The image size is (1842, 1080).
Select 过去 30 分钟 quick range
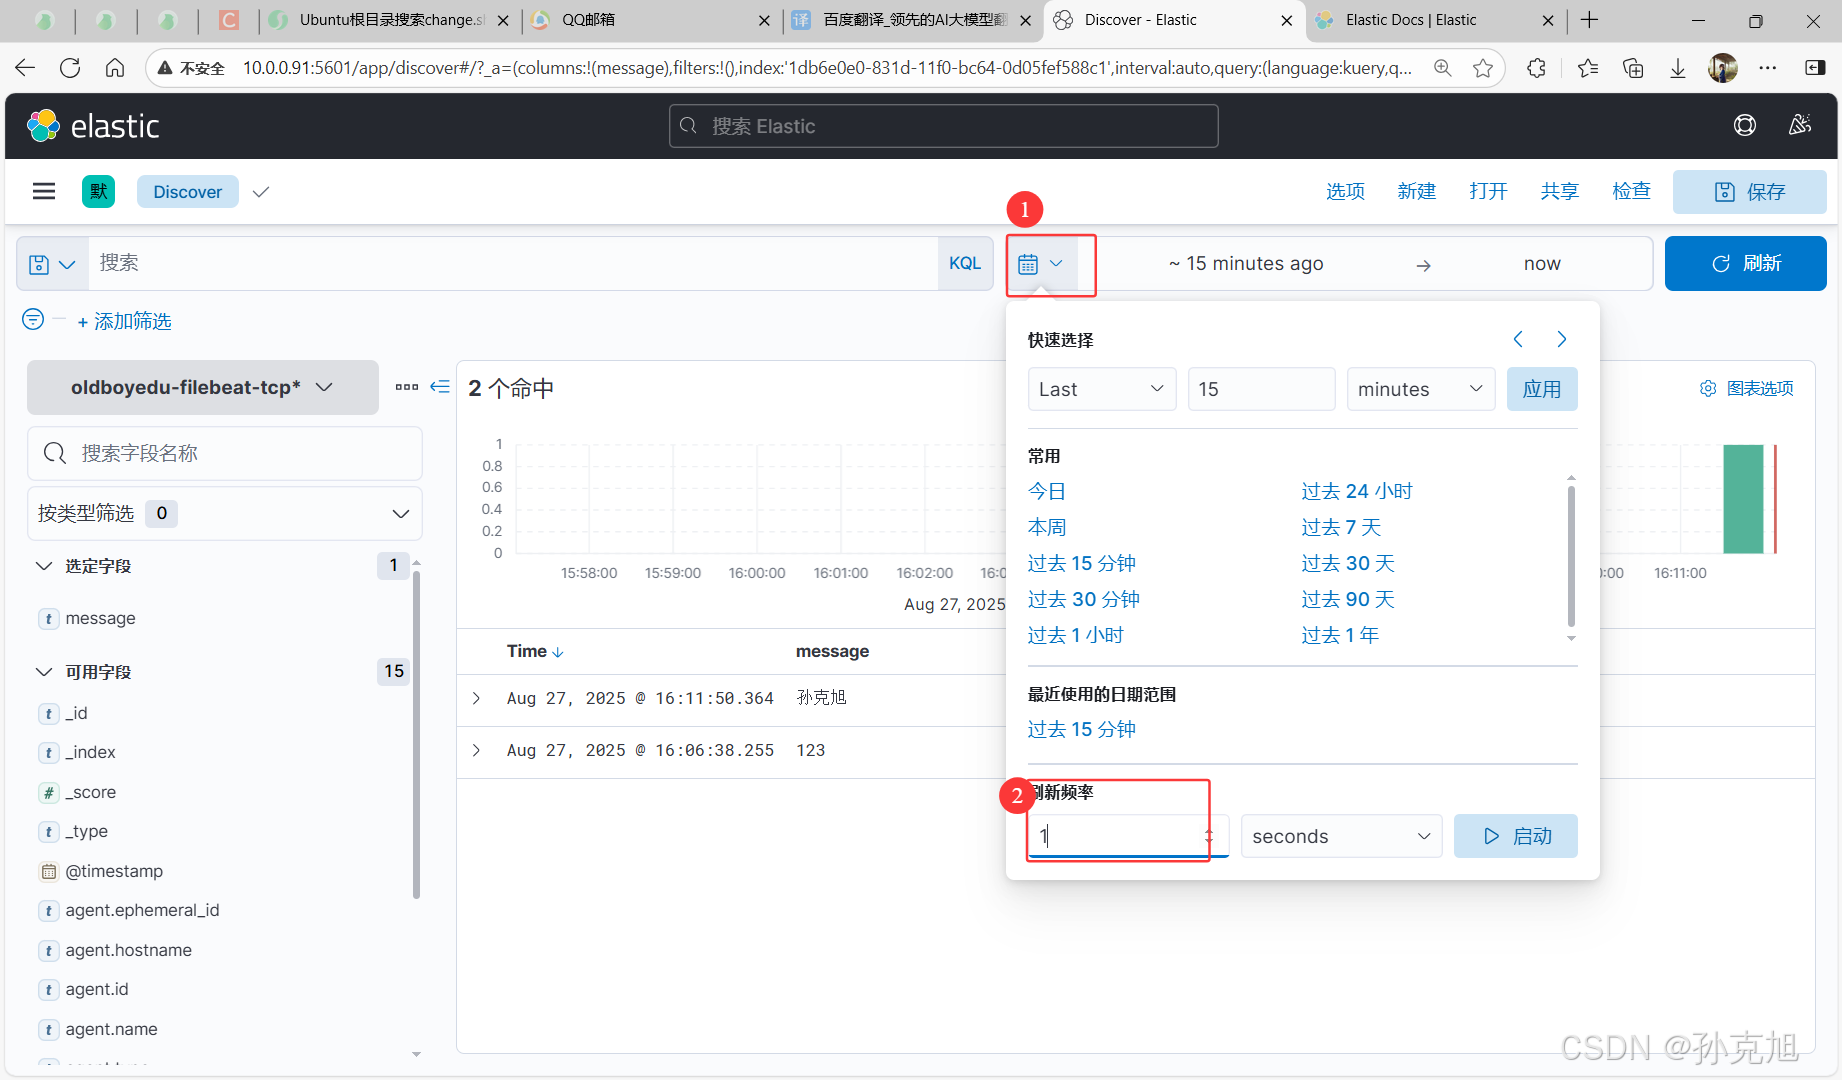[x=1084, y=599]
